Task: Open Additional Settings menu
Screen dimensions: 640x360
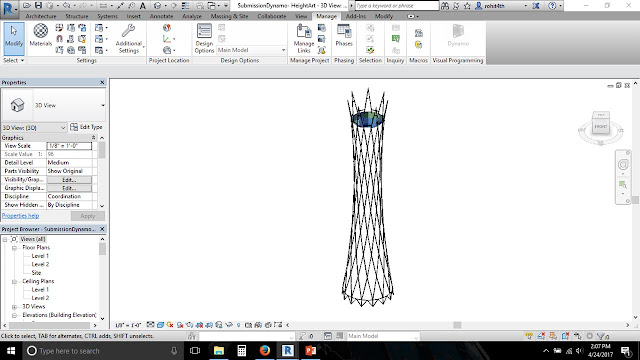Action: pos(129,39)
